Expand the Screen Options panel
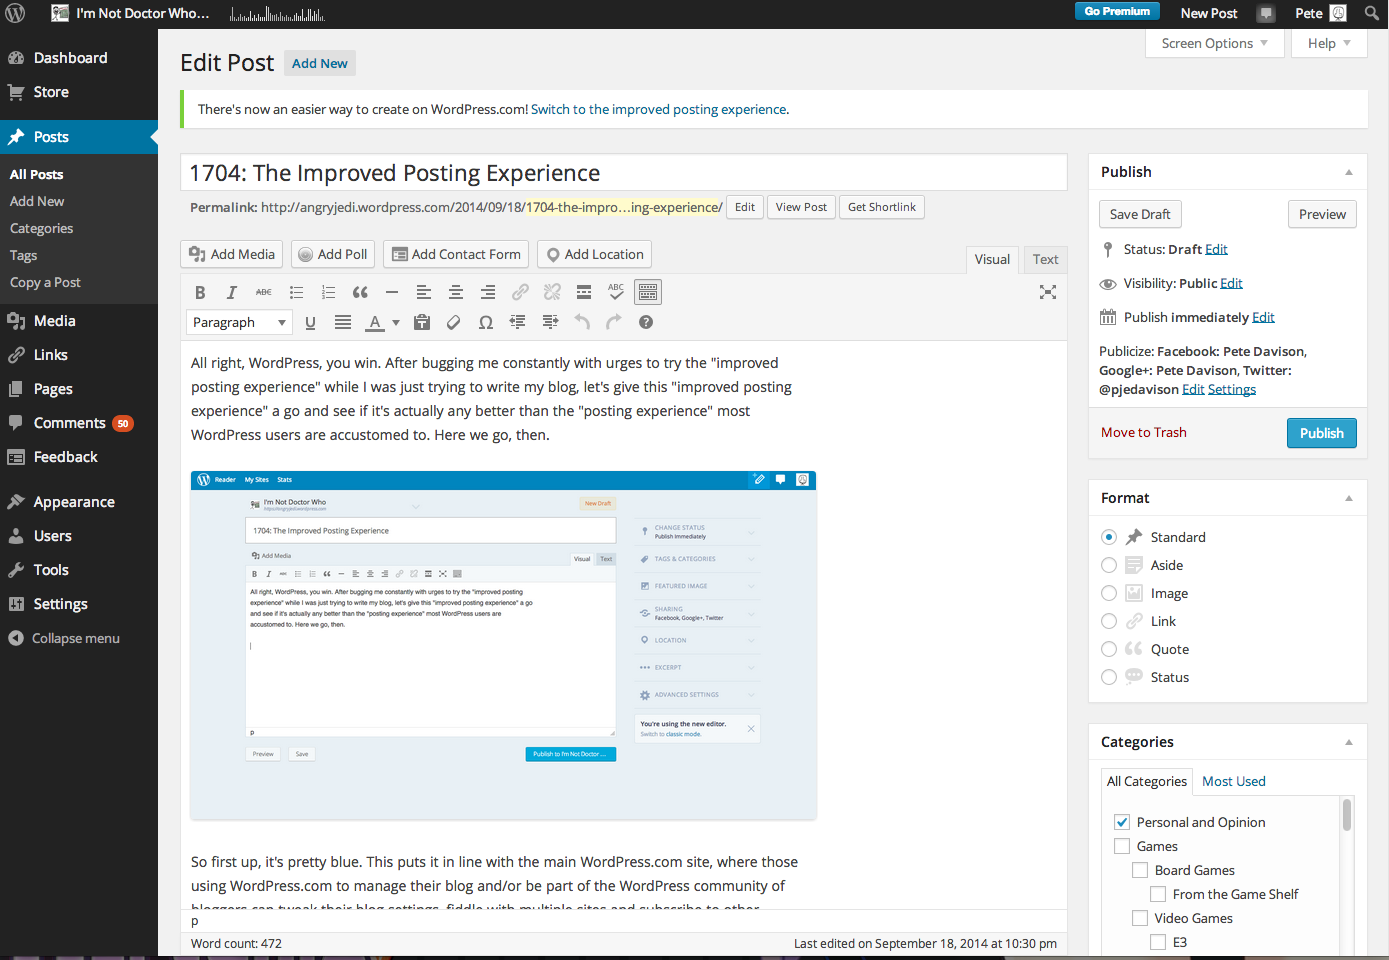The image size is (1389, 960). [1214, 43]
